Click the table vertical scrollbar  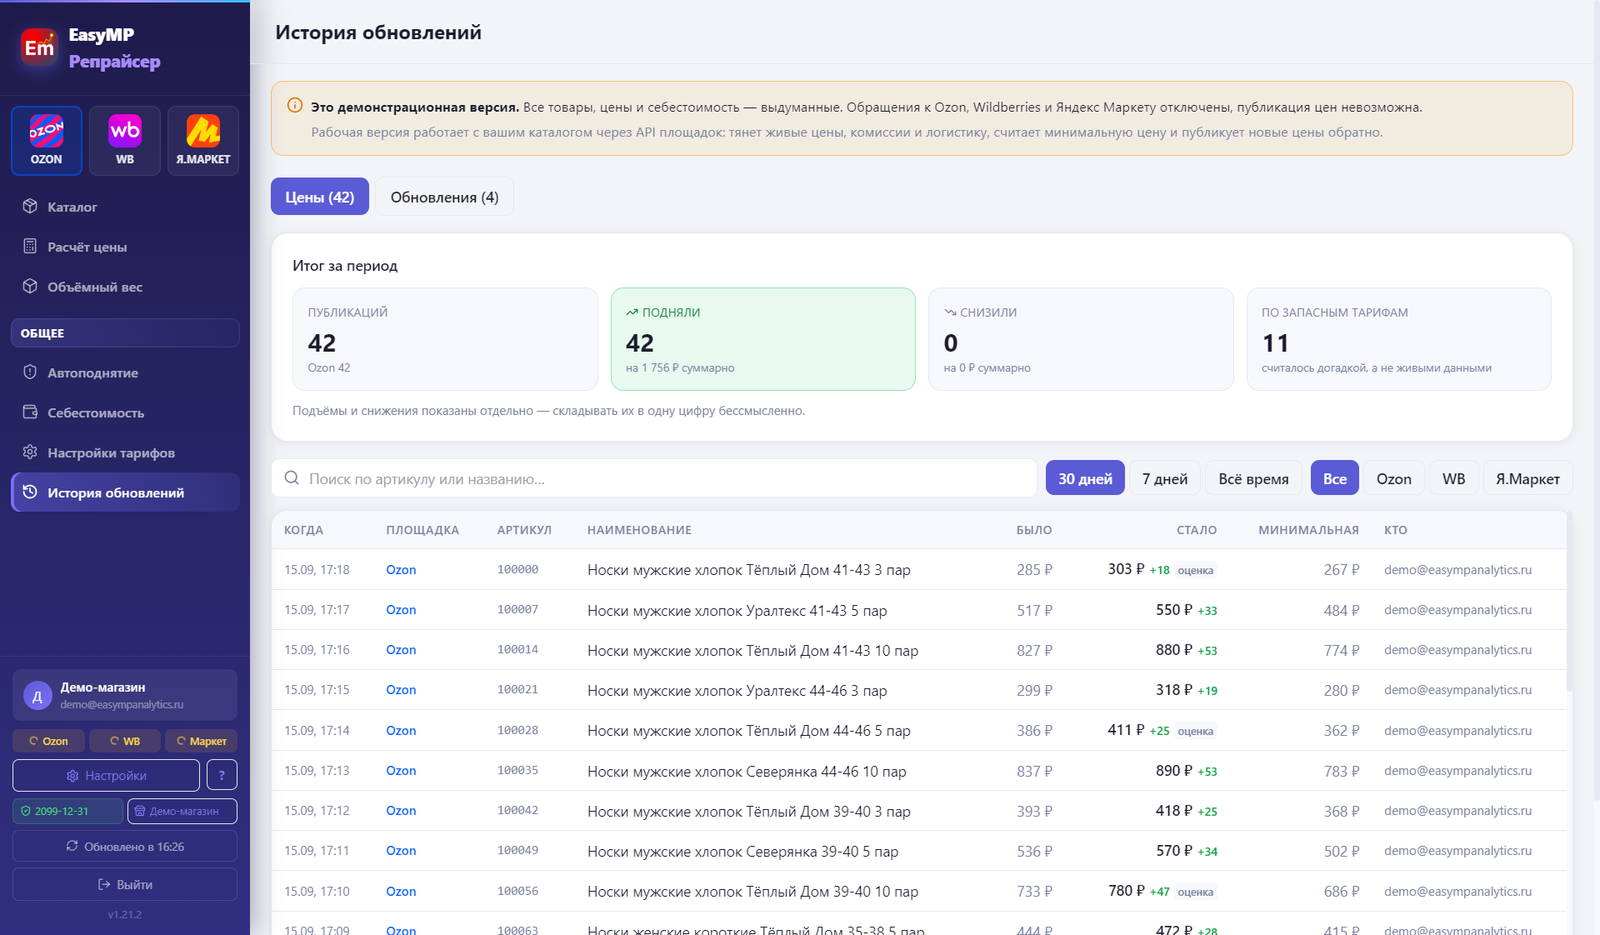[1570, 600]
